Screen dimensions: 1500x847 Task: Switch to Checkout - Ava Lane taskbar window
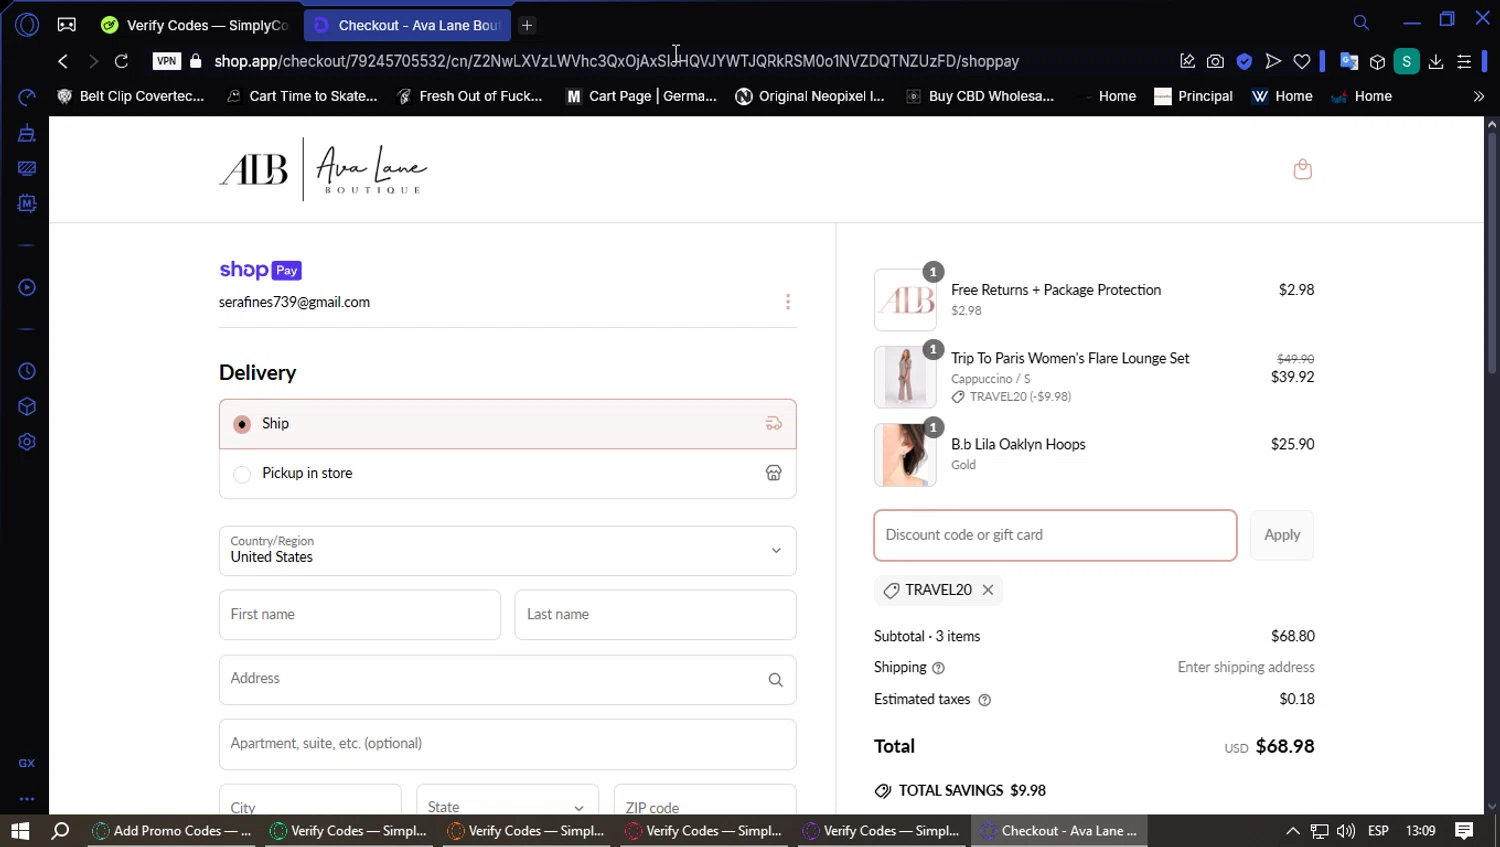pos(1058,831)
